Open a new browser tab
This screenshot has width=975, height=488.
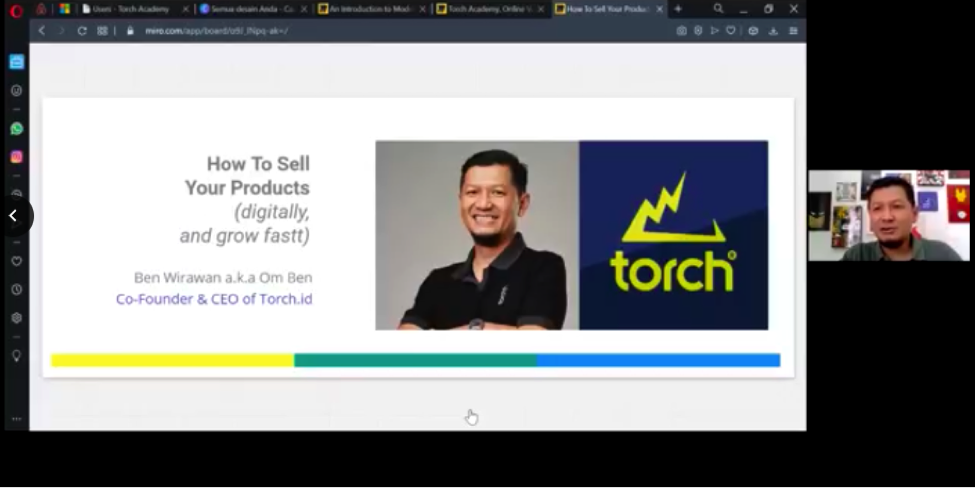point(678,9)
